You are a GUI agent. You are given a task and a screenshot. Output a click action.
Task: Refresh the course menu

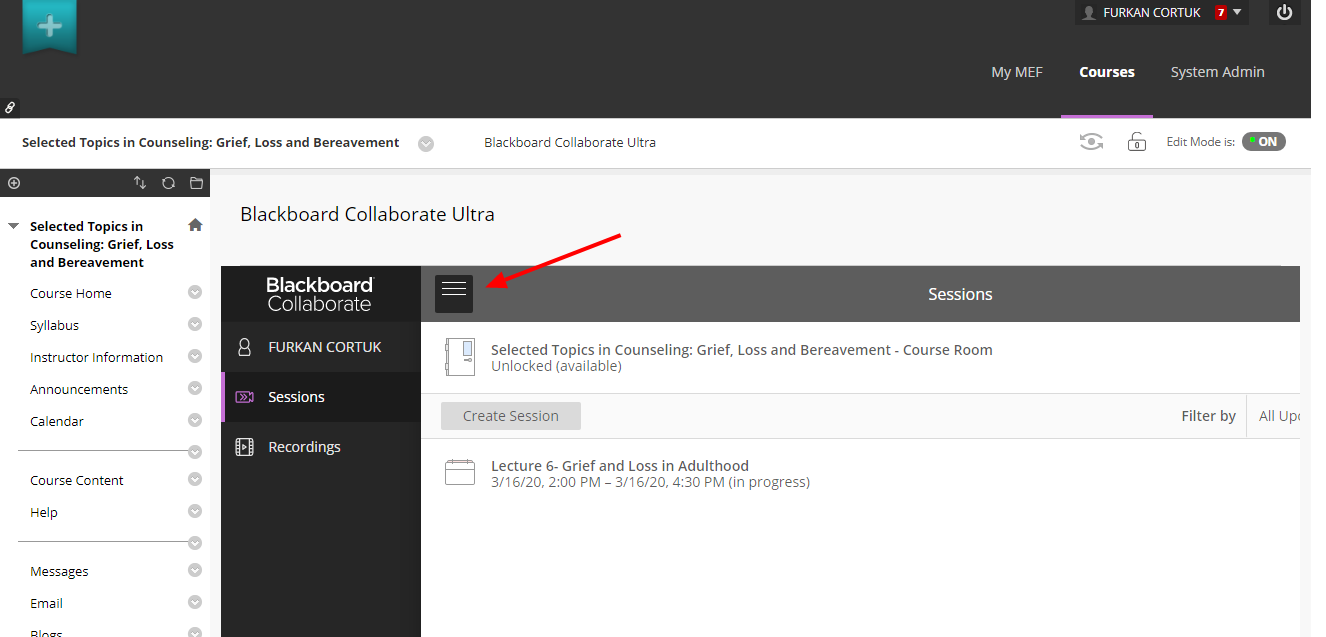coord(168,183)
